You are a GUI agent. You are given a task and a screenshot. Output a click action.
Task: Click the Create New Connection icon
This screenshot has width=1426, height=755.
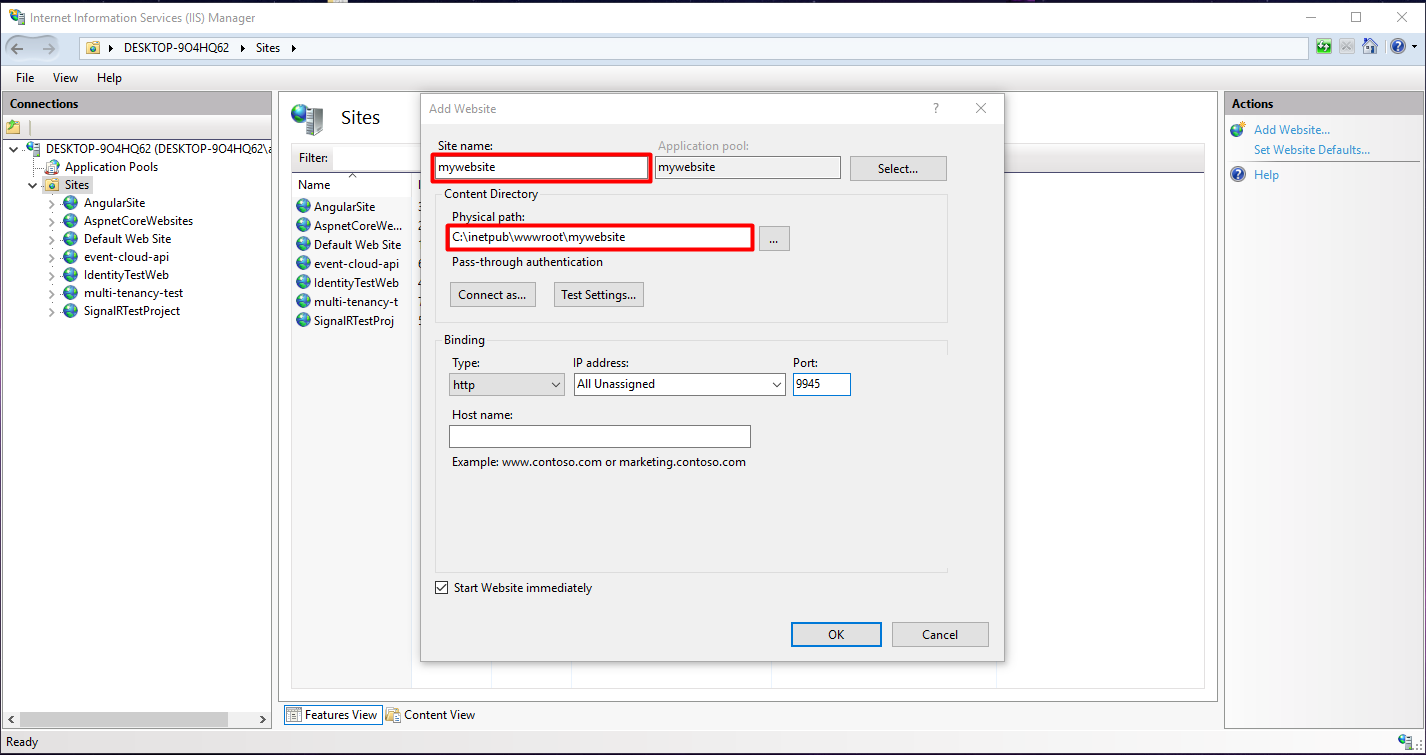[13, 127]
